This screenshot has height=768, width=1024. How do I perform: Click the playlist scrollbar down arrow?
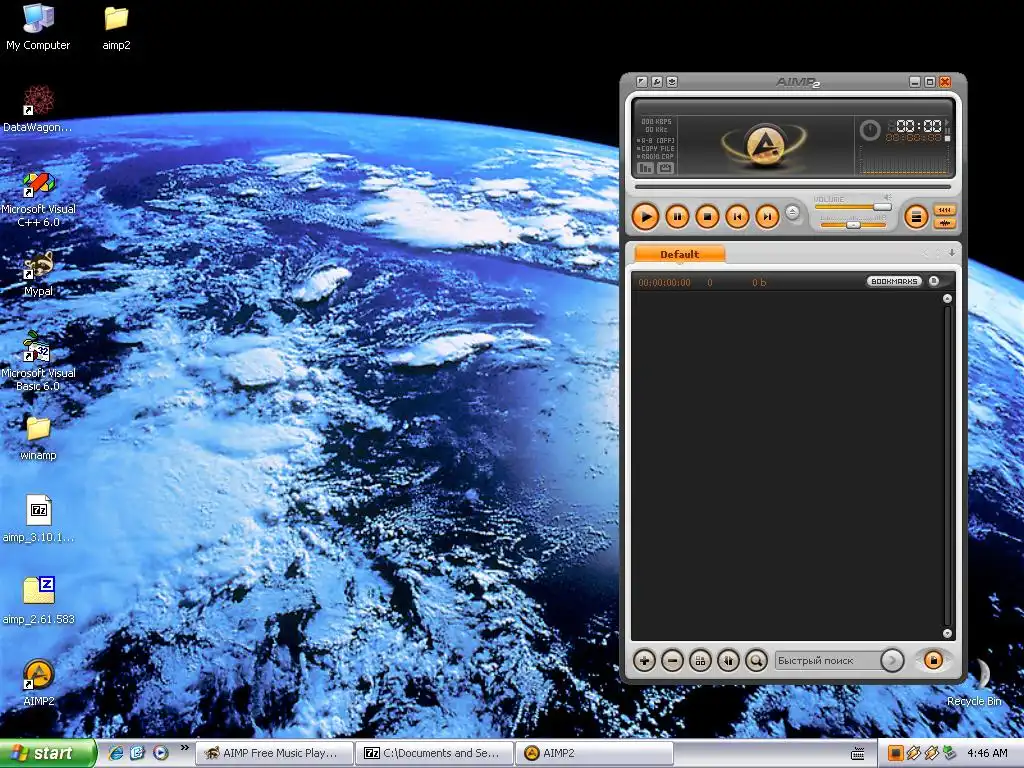[x=947, y=633]
